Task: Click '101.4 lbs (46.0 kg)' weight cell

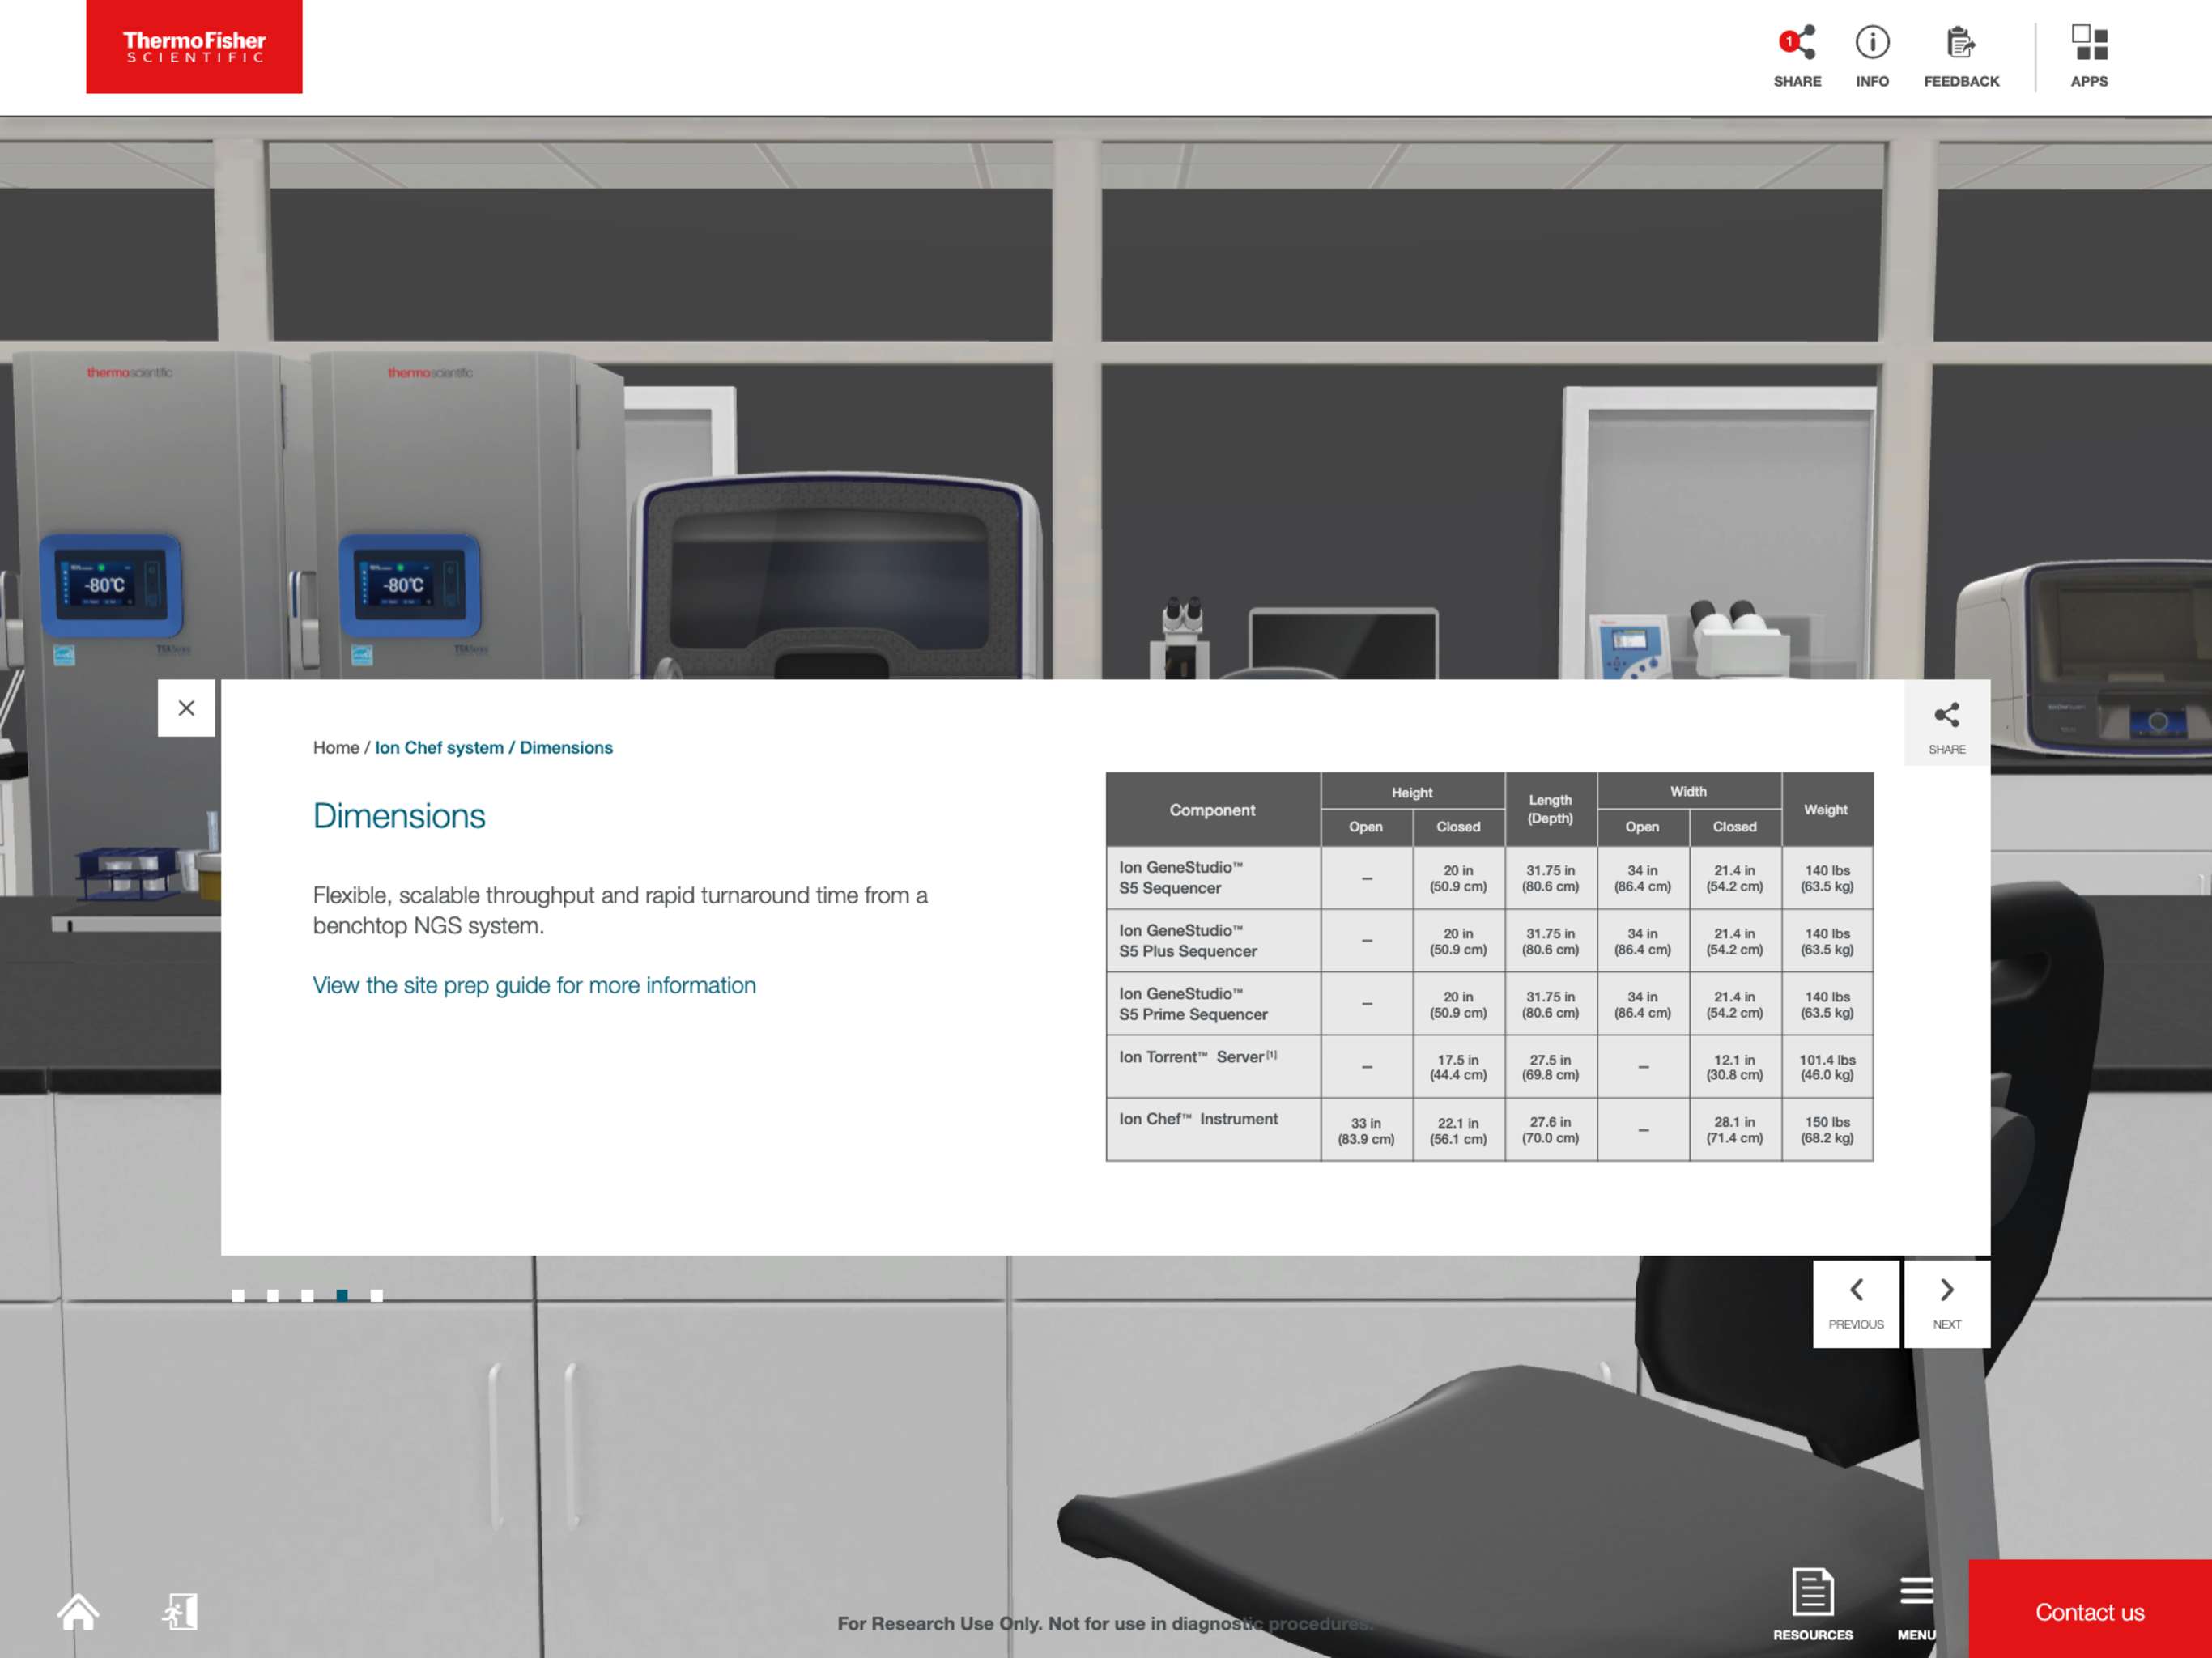Action: click(1827, 1067)
